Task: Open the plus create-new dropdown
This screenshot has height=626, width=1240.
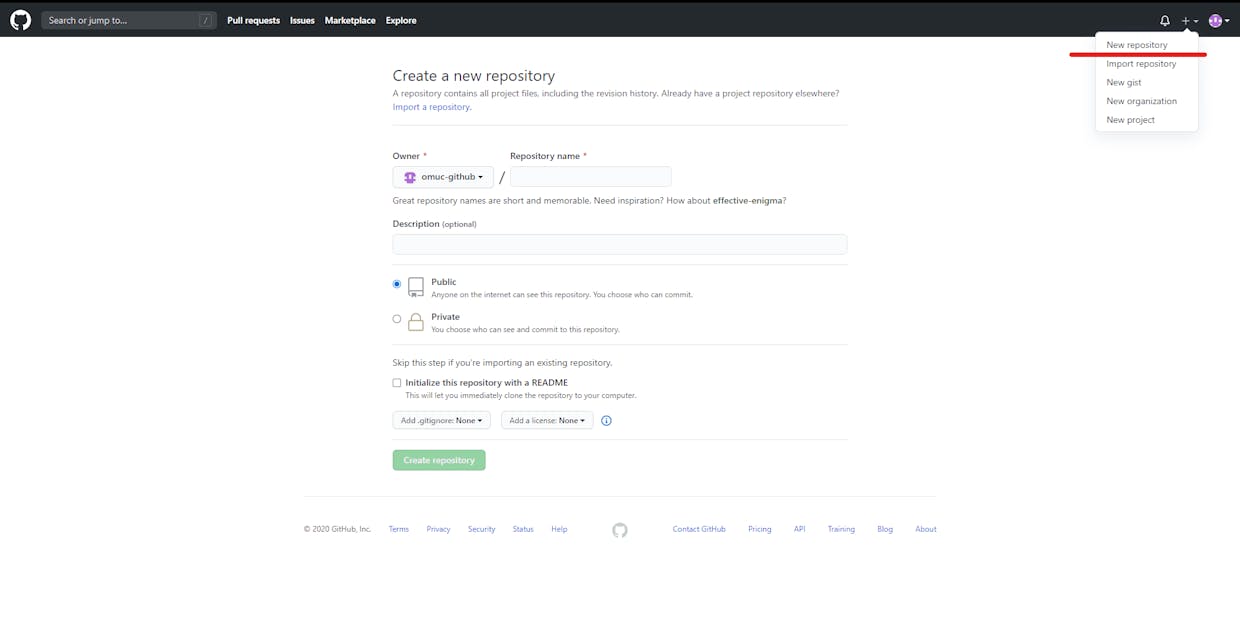Action: (x=1189, y=20)
